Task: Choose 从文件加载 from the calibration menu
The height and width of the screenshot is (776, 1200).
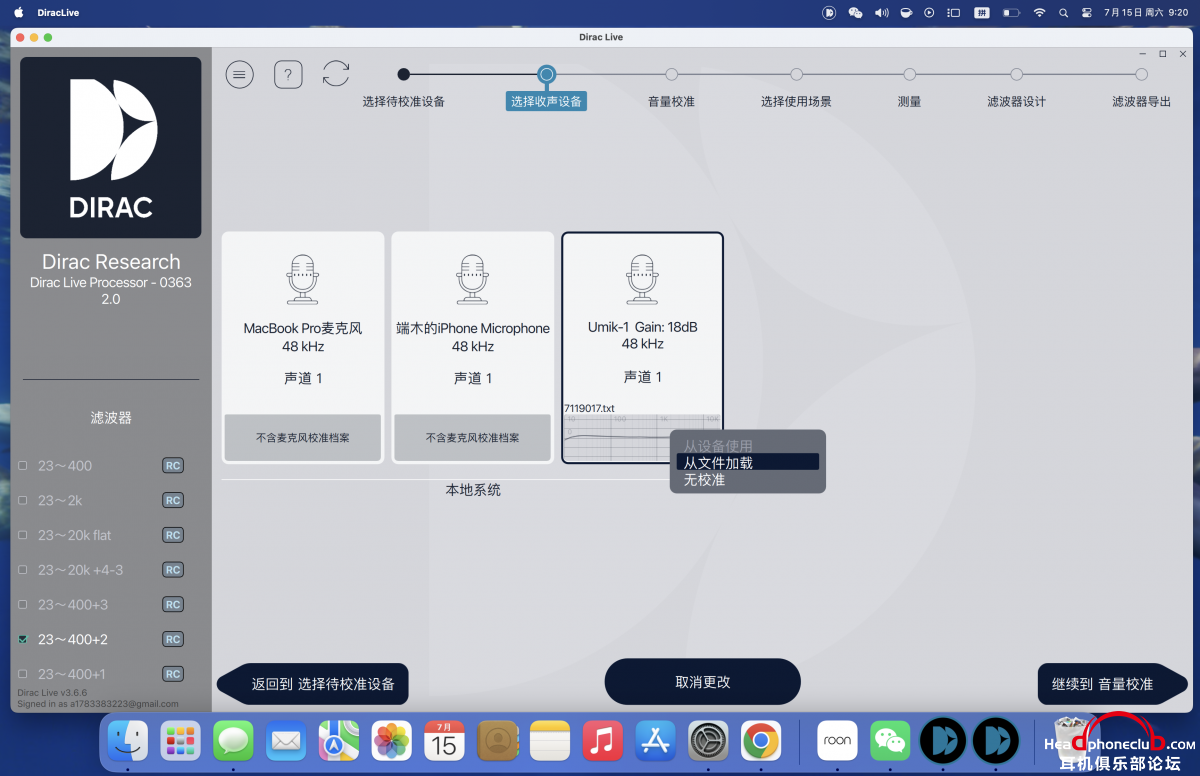Action: (x=748, y=462)
